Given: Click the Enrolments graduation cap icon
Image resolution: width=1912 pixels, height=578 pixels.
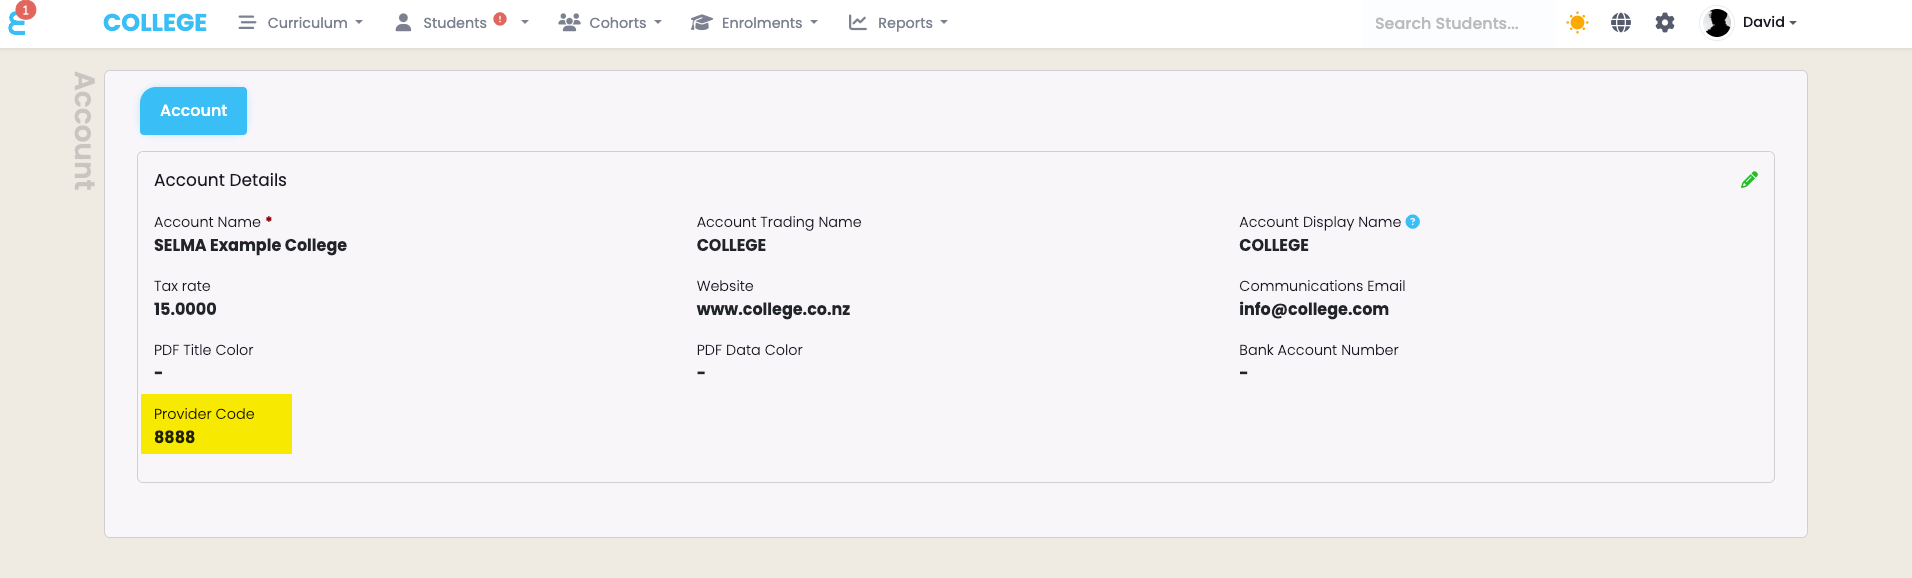Looking at the screenshot, I should pyautogui.click(x=701, y=23).
